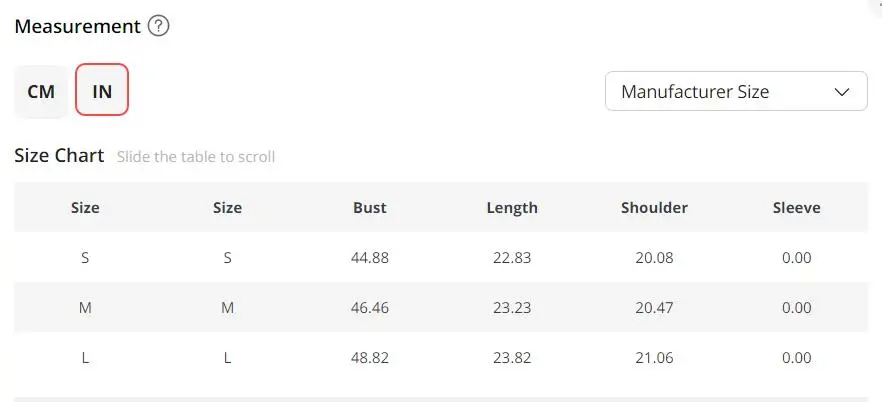Open the Measurement help question mark icon

click(x=159, y=26)
